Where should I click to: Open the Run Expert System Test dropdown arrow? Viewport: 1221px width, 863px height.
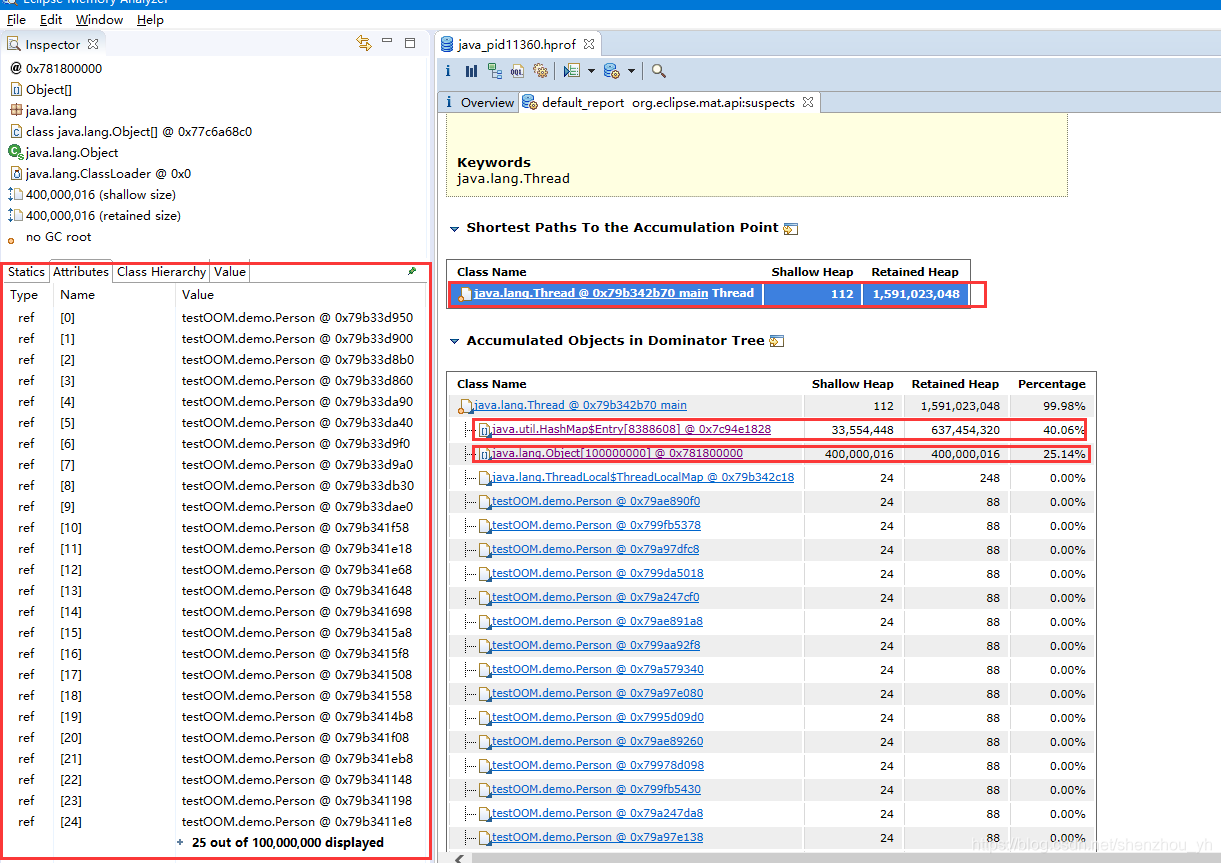coord(591,71)
